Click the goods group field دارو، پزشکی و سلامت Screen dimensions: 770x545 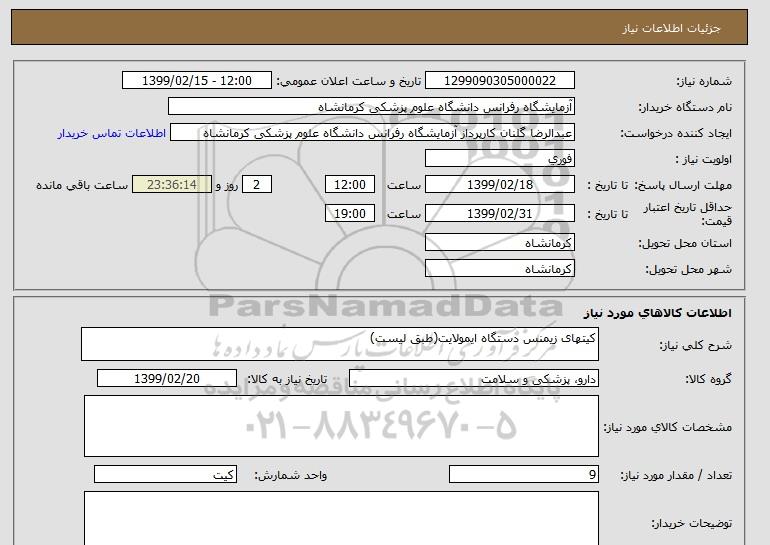coord(474,379)
